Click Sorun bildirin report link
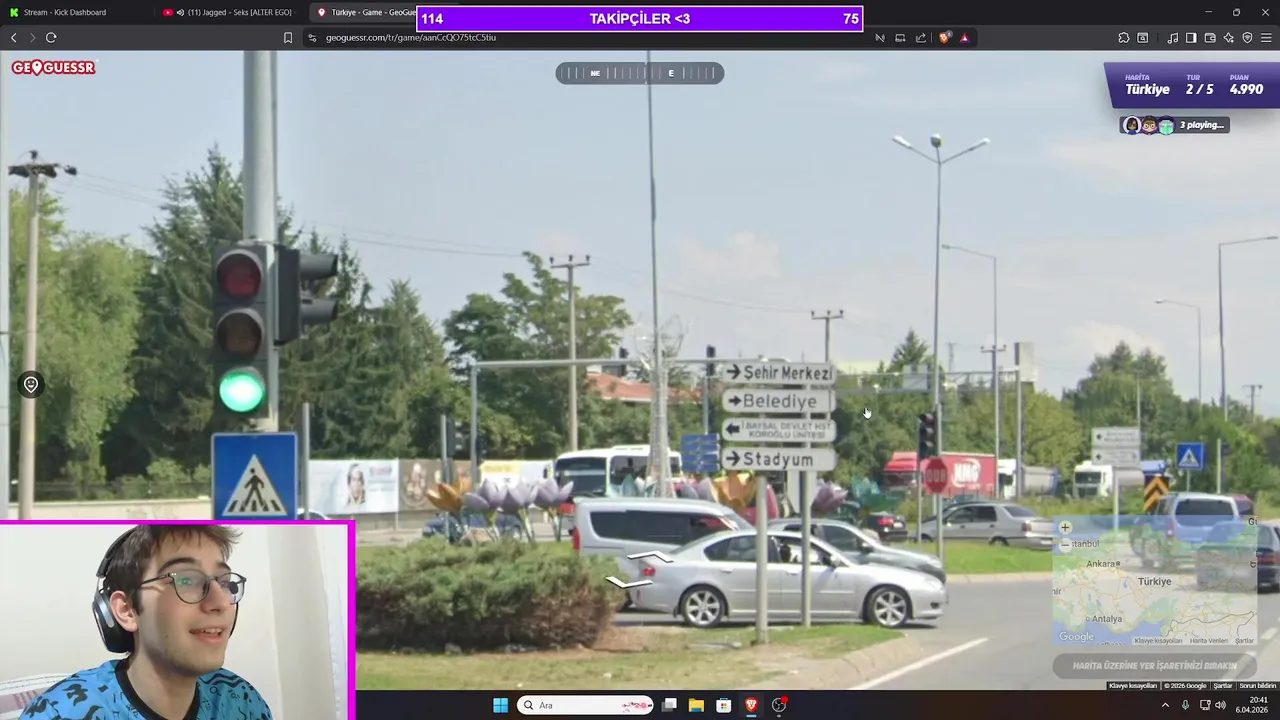This screenshot has width=1280, height=720. pos(1258,686)
